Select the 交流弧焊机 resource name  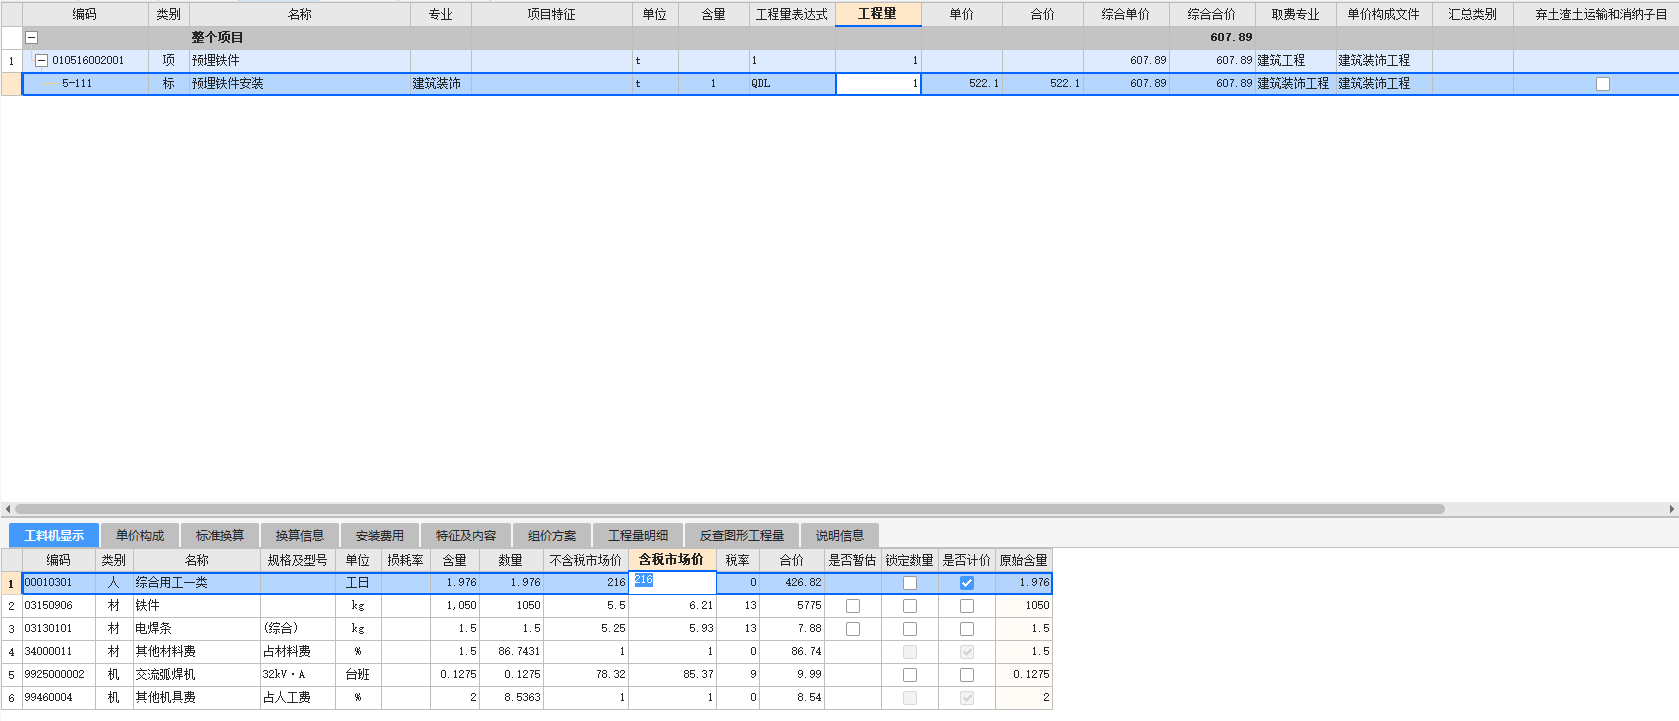pyautogui.click(x=166, y=674)
